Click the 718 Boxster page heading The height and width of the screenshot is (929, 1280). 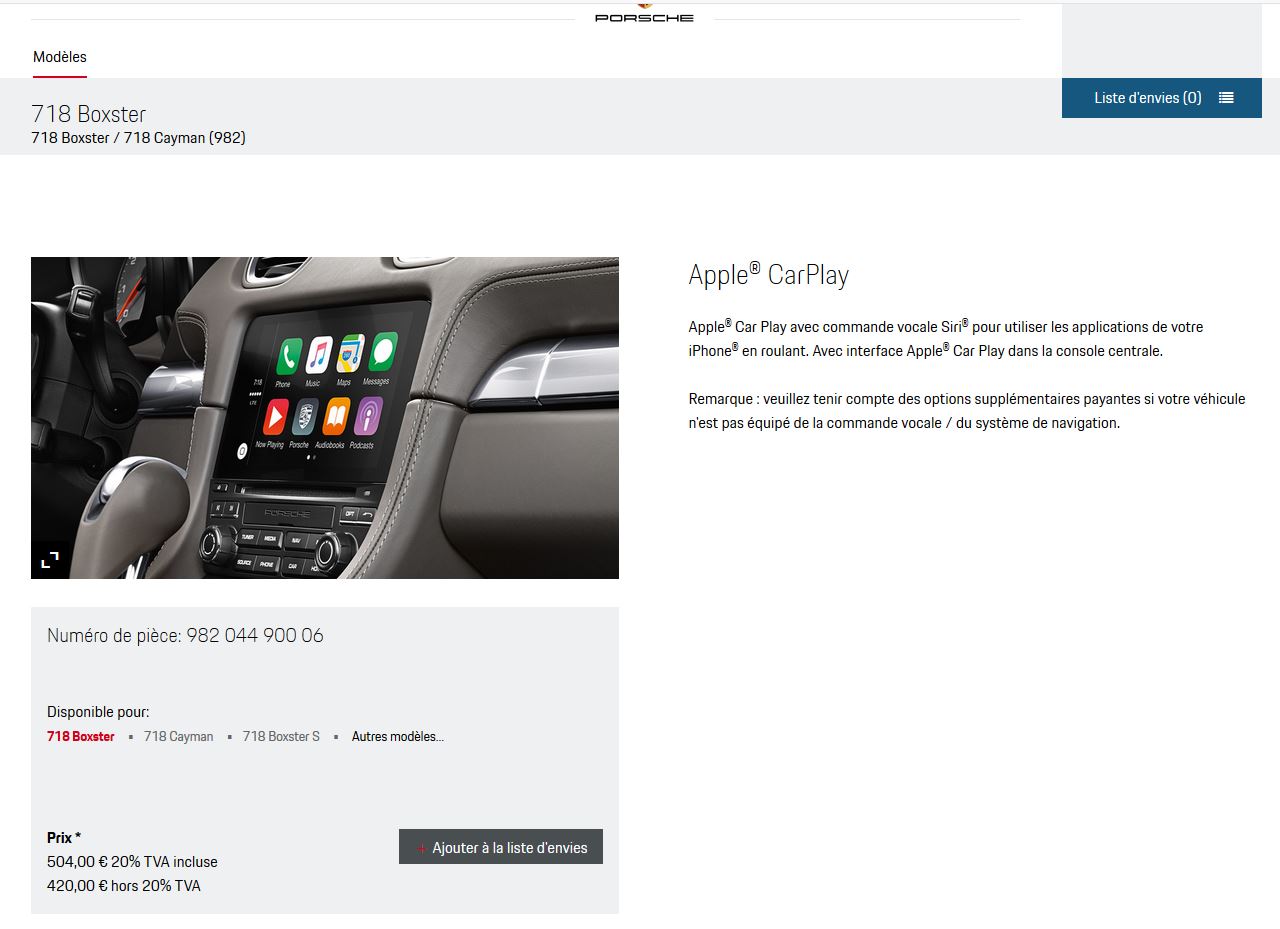click(x=89, y=114)
